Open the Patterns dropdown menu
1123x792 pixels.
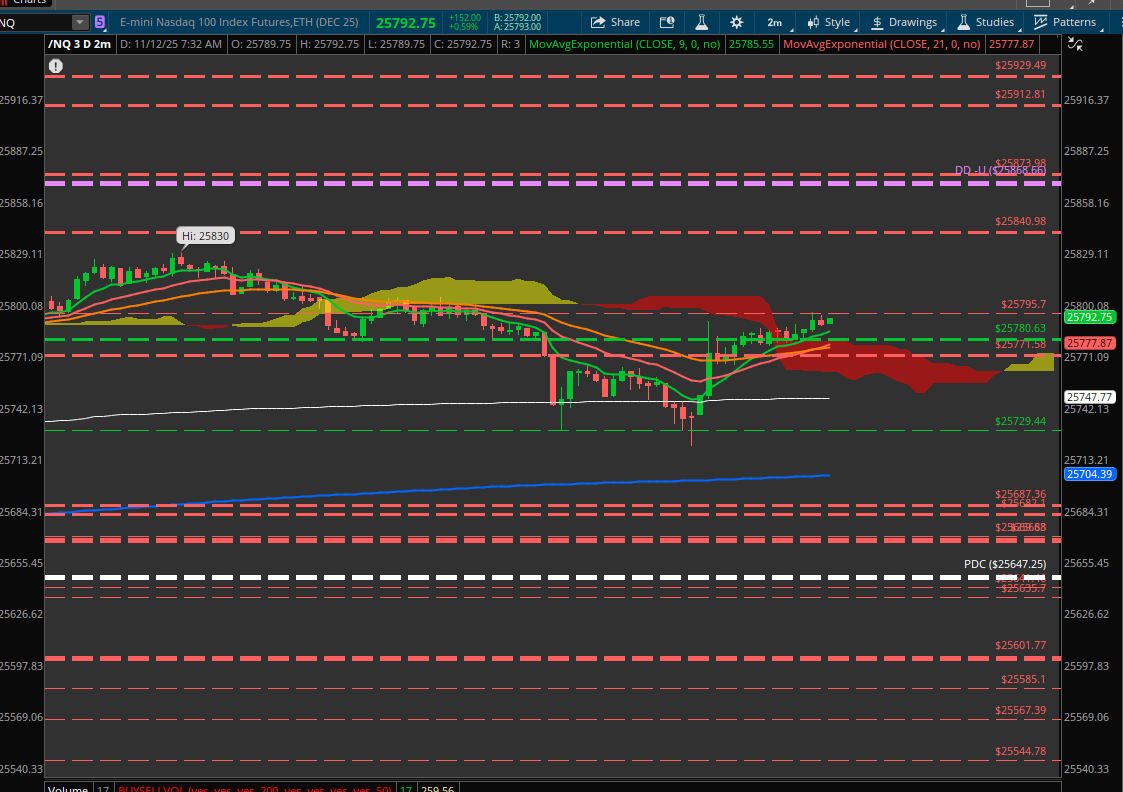(x=1066, y=22)
